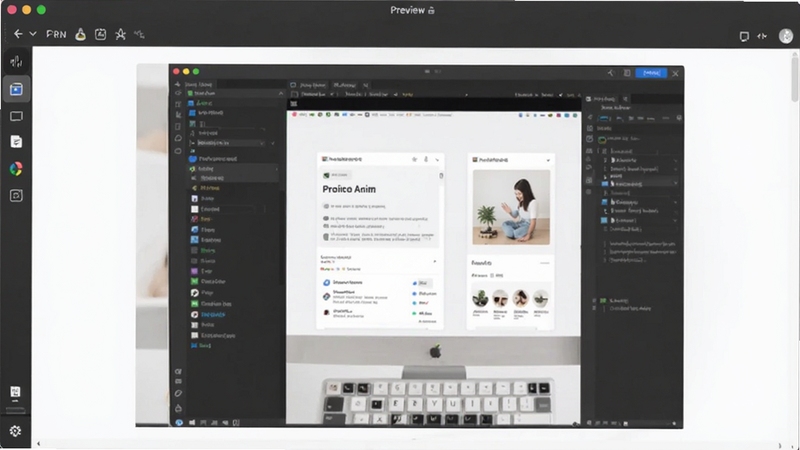Click the first plant avatar thumbnail in bottom-right card
800x450 pixels.
tap(480, 298)
